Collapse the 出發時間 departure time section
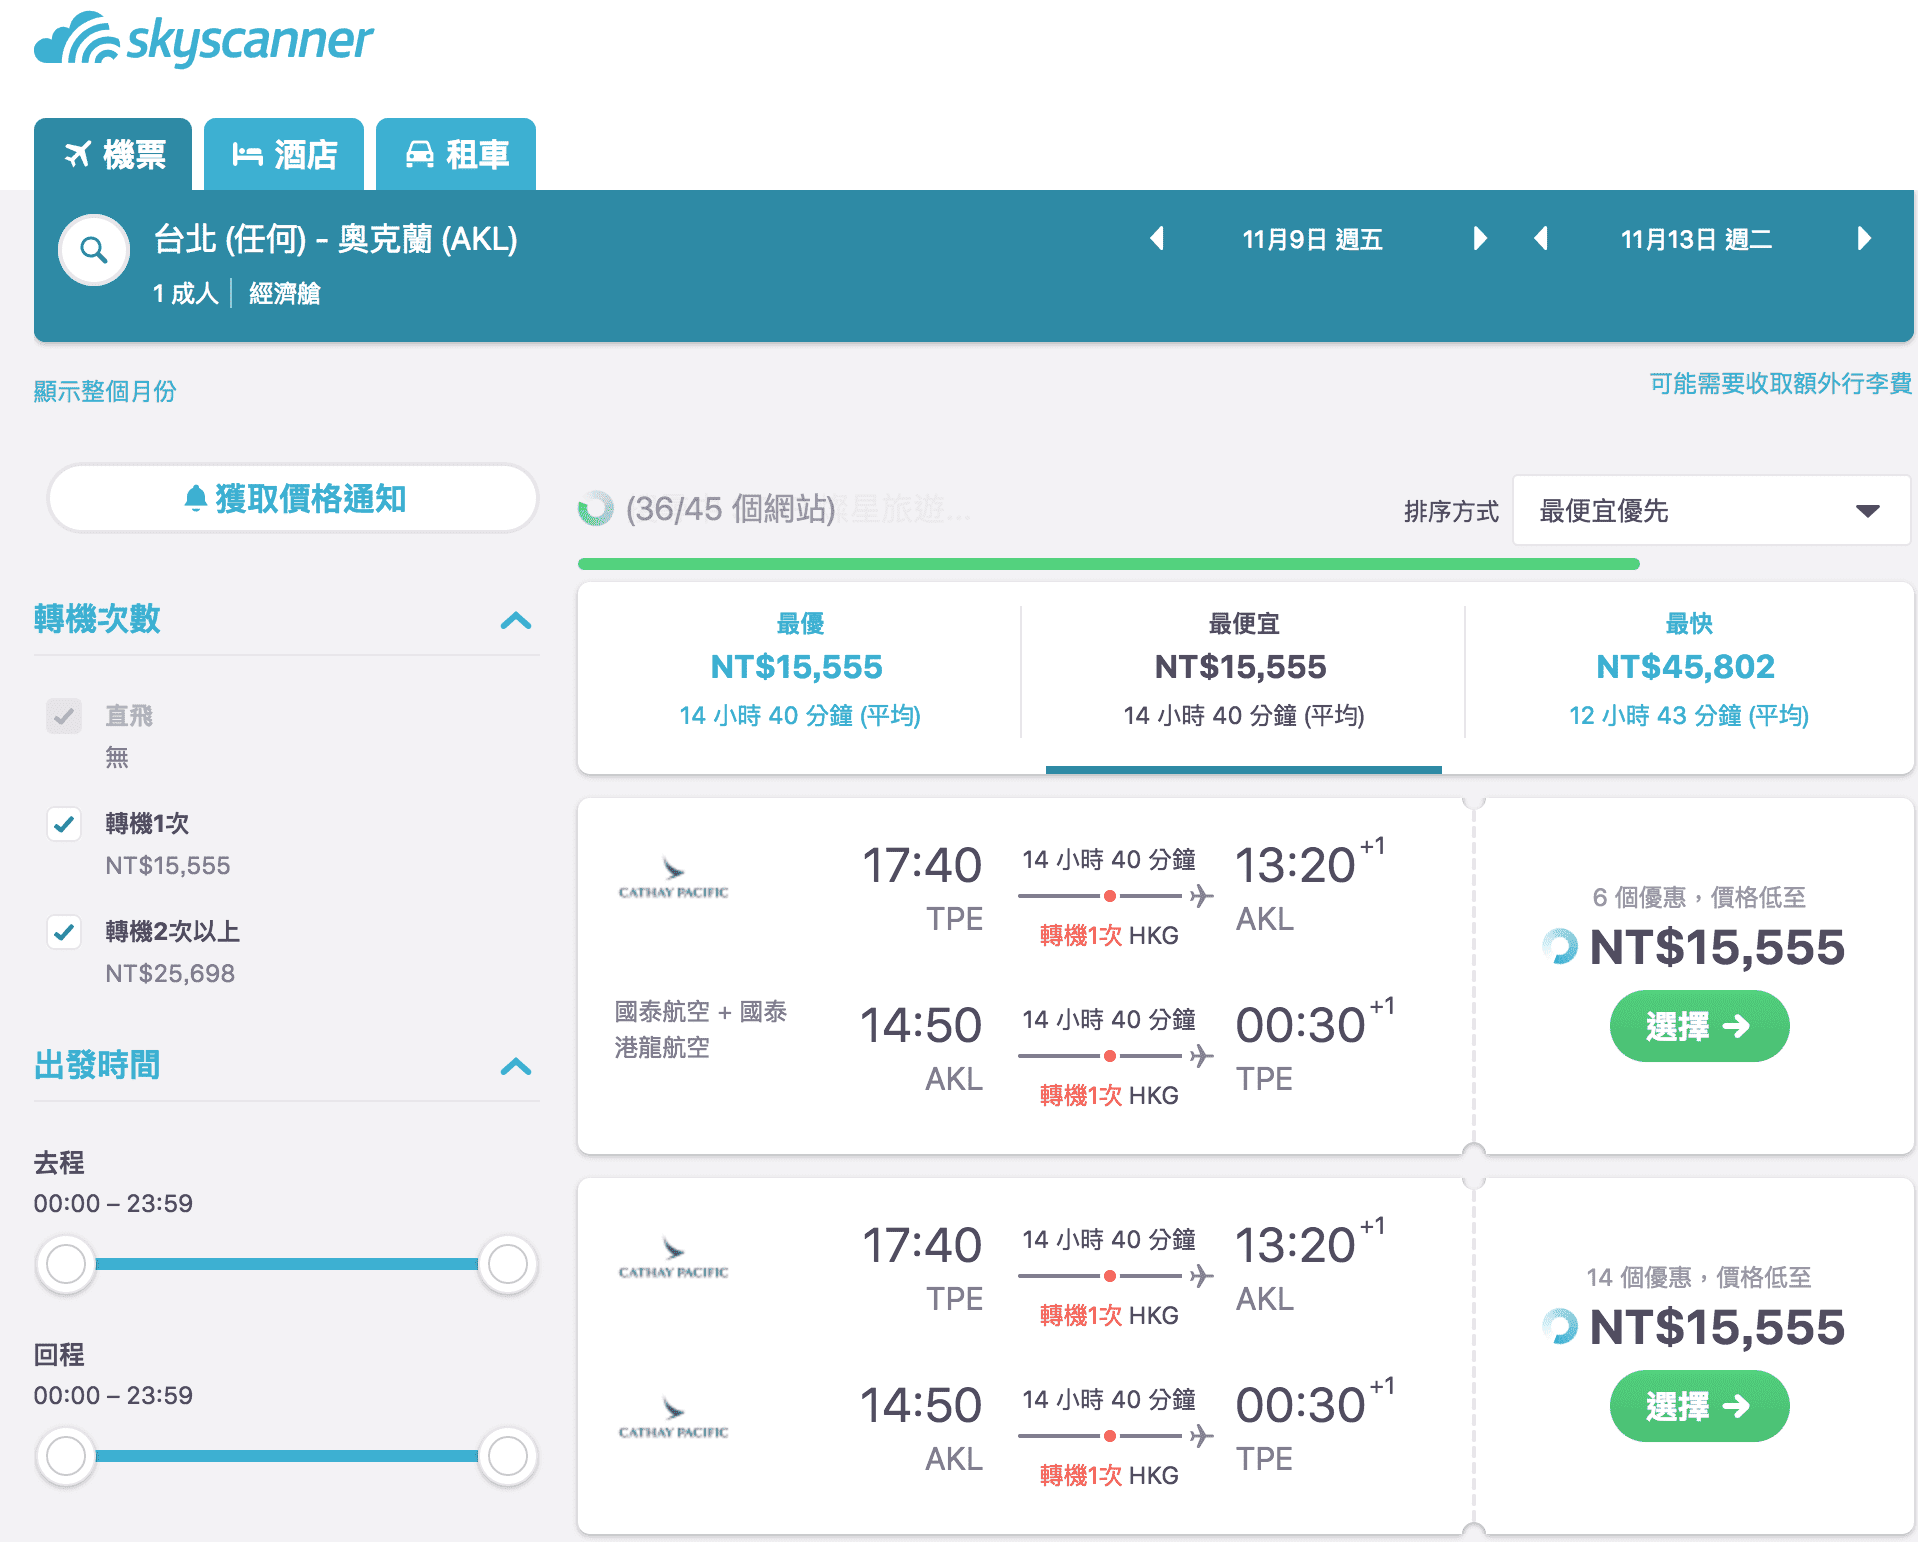The width and height of the screenshot is (1918, 1542). (x=516, y=1066)
